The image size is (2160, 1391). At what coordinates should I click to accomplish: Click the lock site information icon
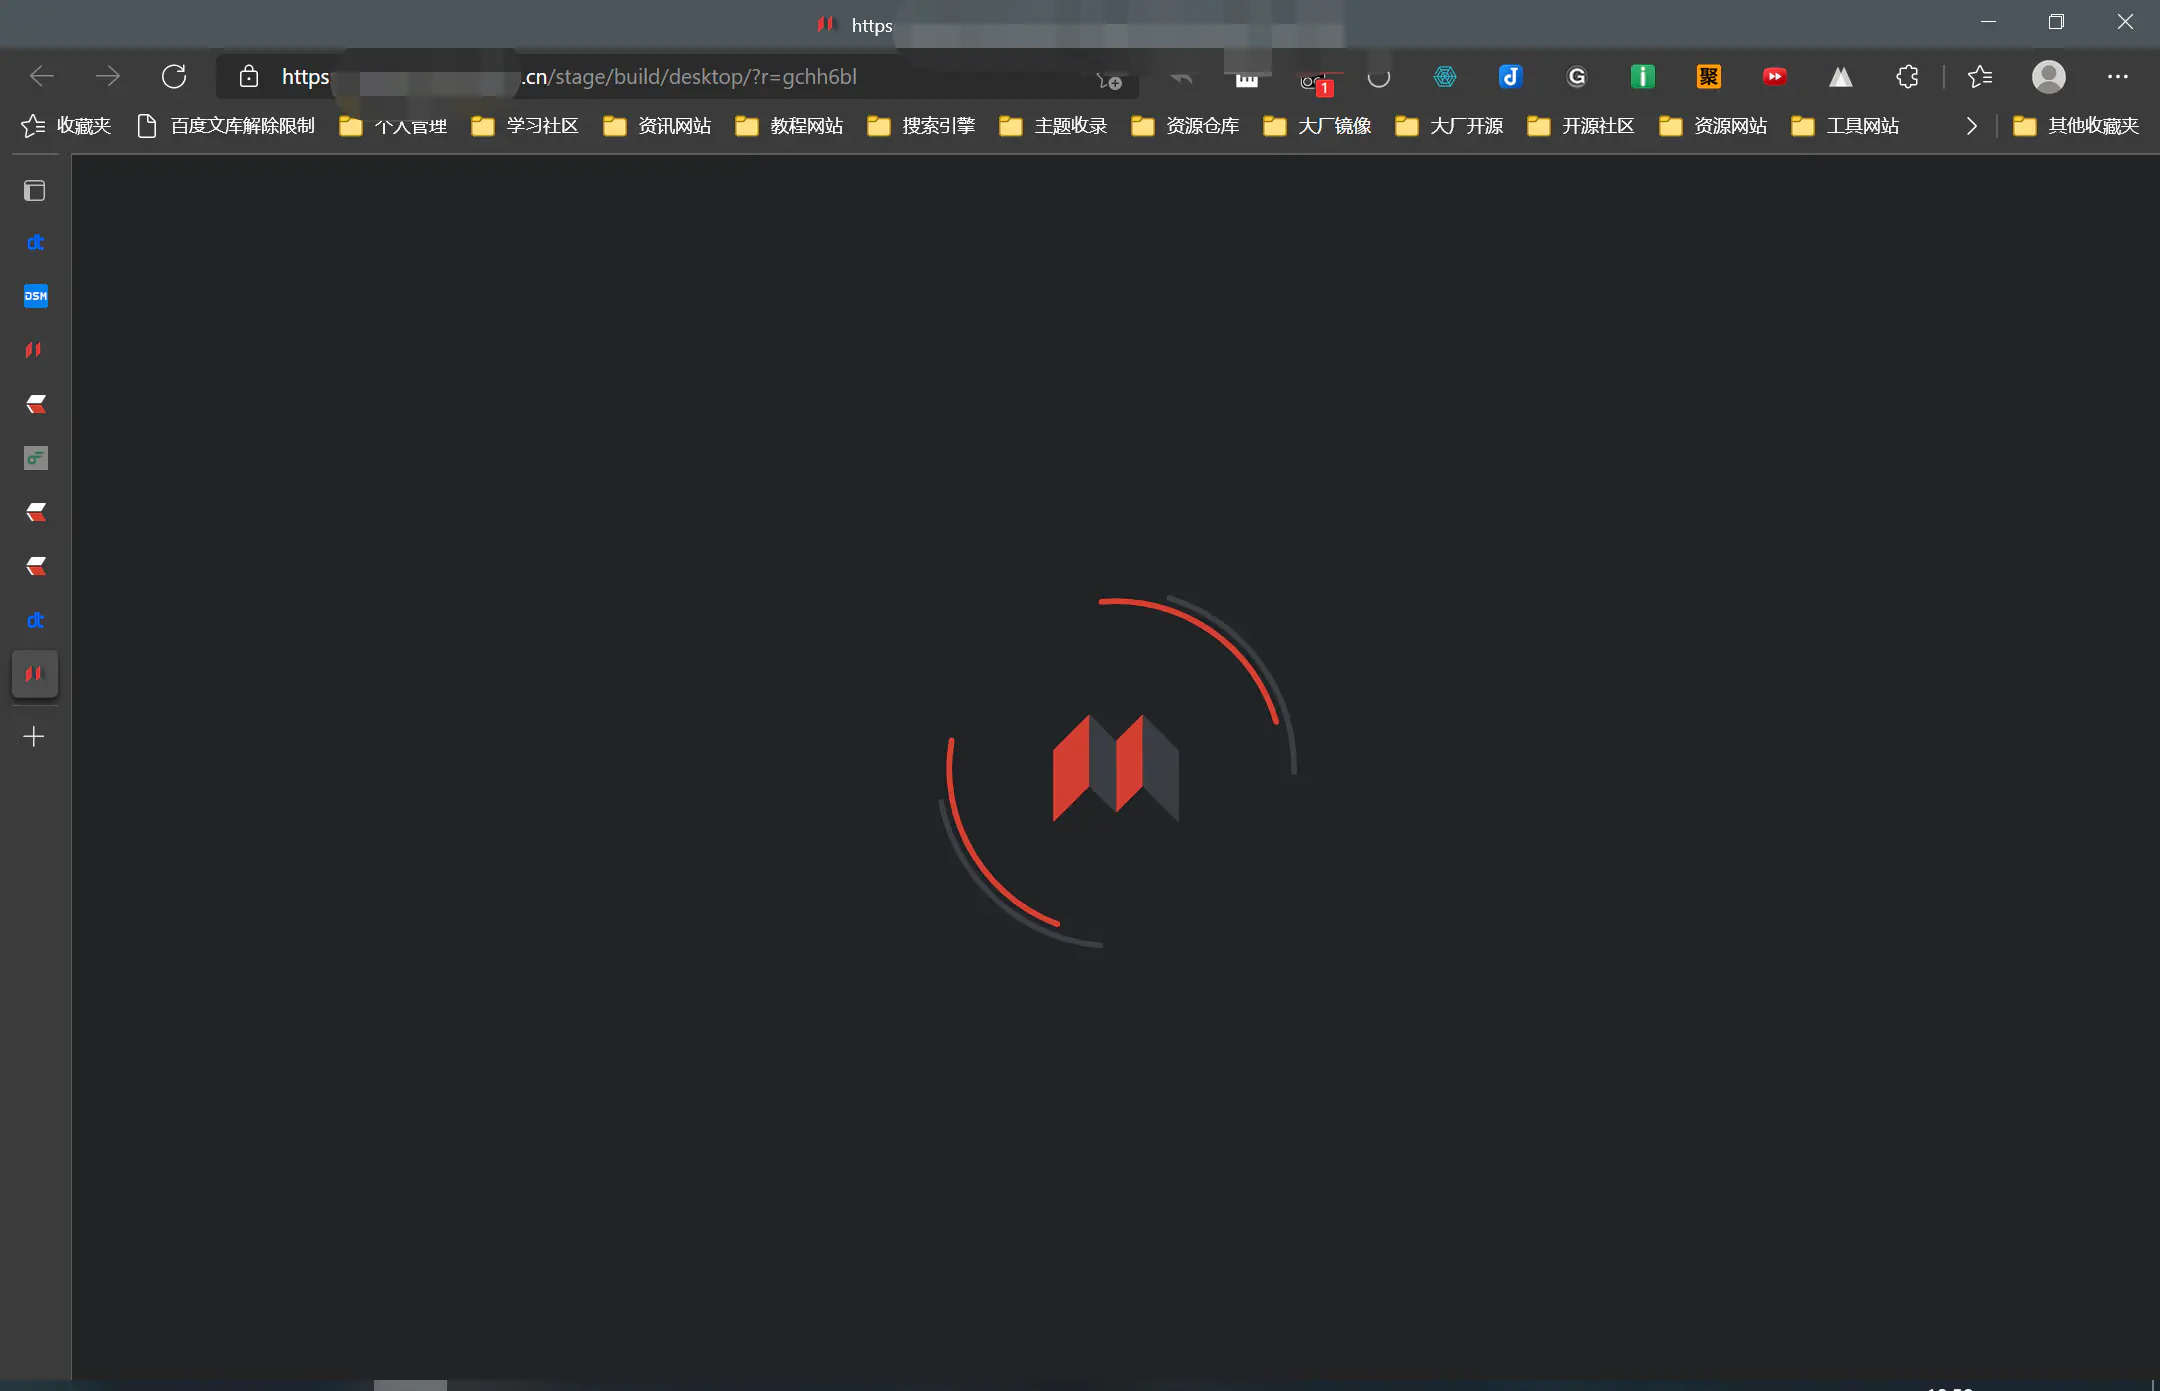(249, 77)
